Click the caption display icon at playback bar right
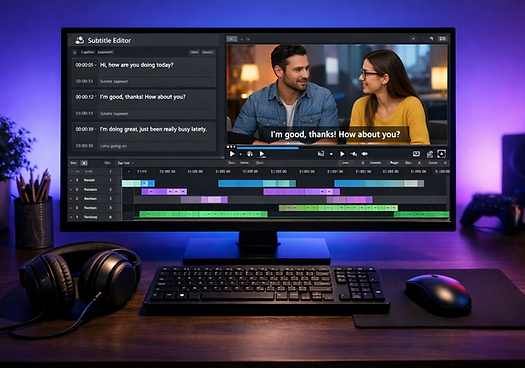The height and width of the screenshot is (368, 525). click(x=416, y=154)
